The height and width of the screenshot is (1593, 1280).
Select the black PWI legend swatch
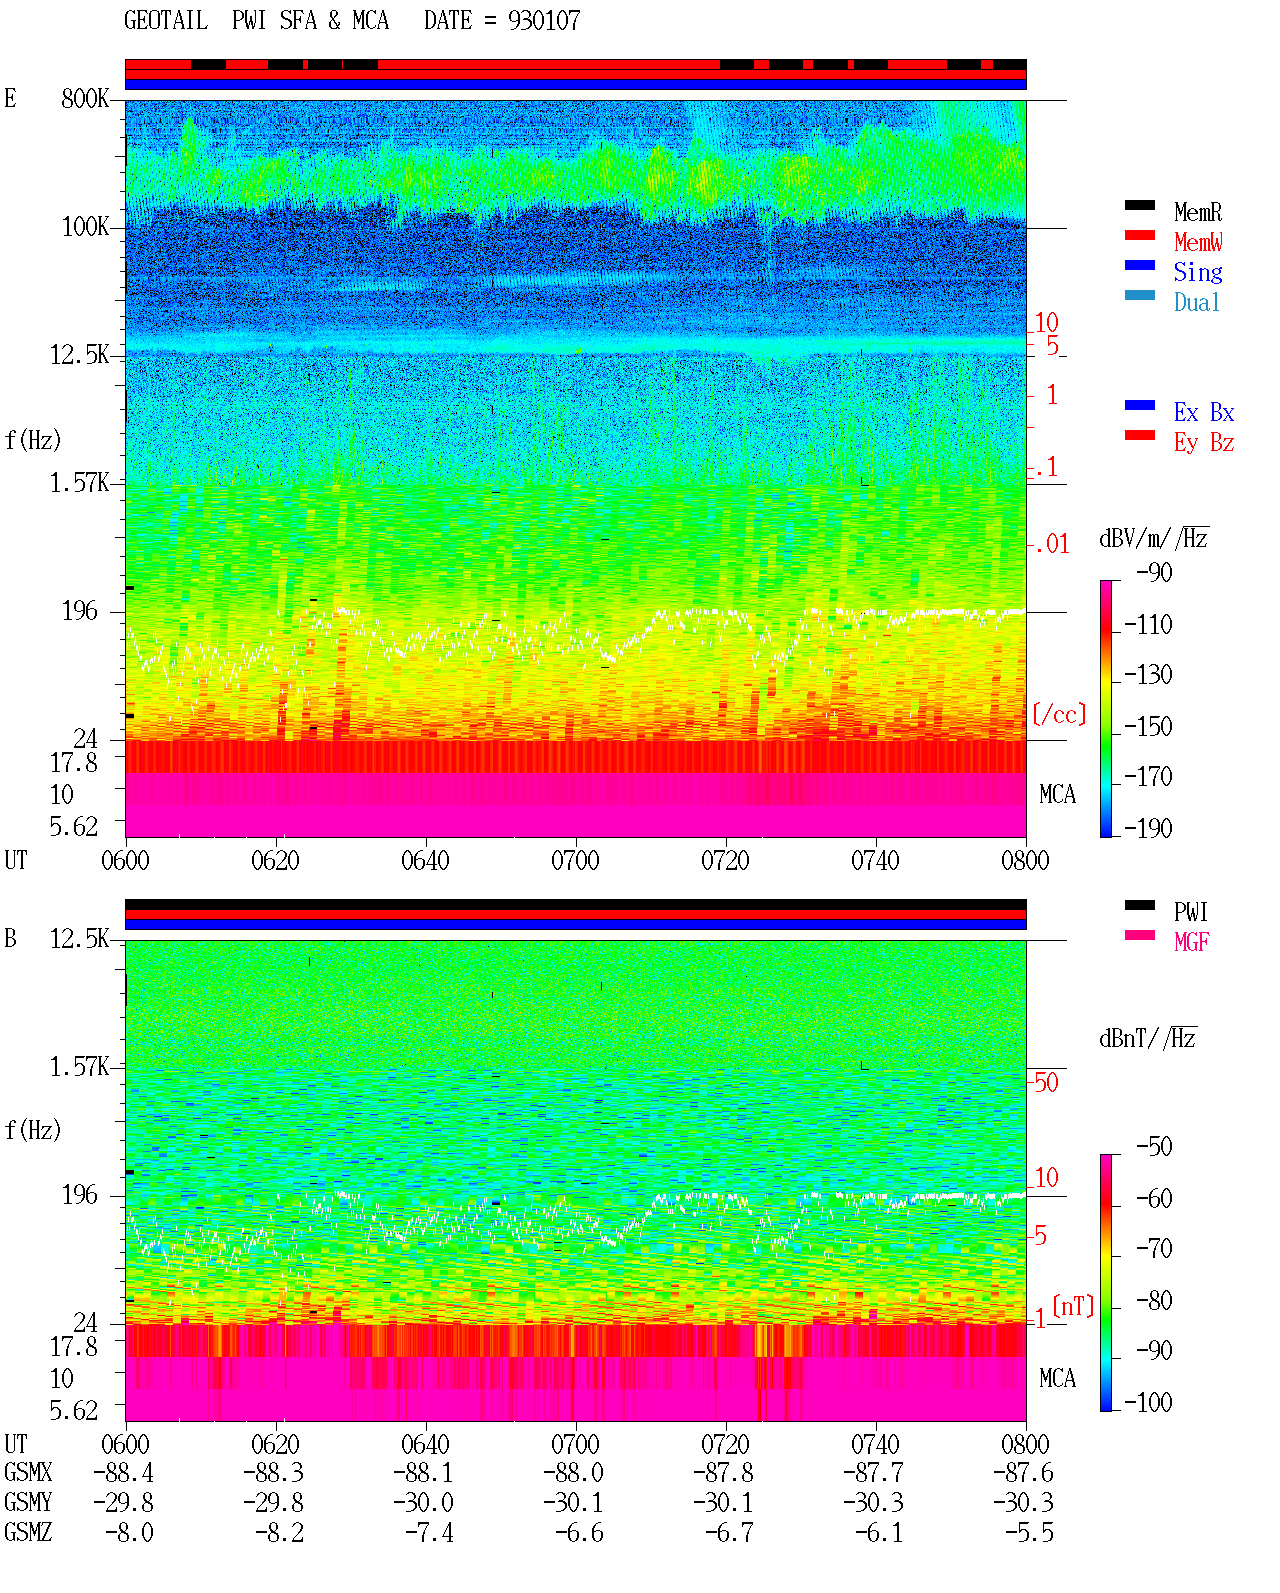pyautogui.click(x=1140, y=906)
